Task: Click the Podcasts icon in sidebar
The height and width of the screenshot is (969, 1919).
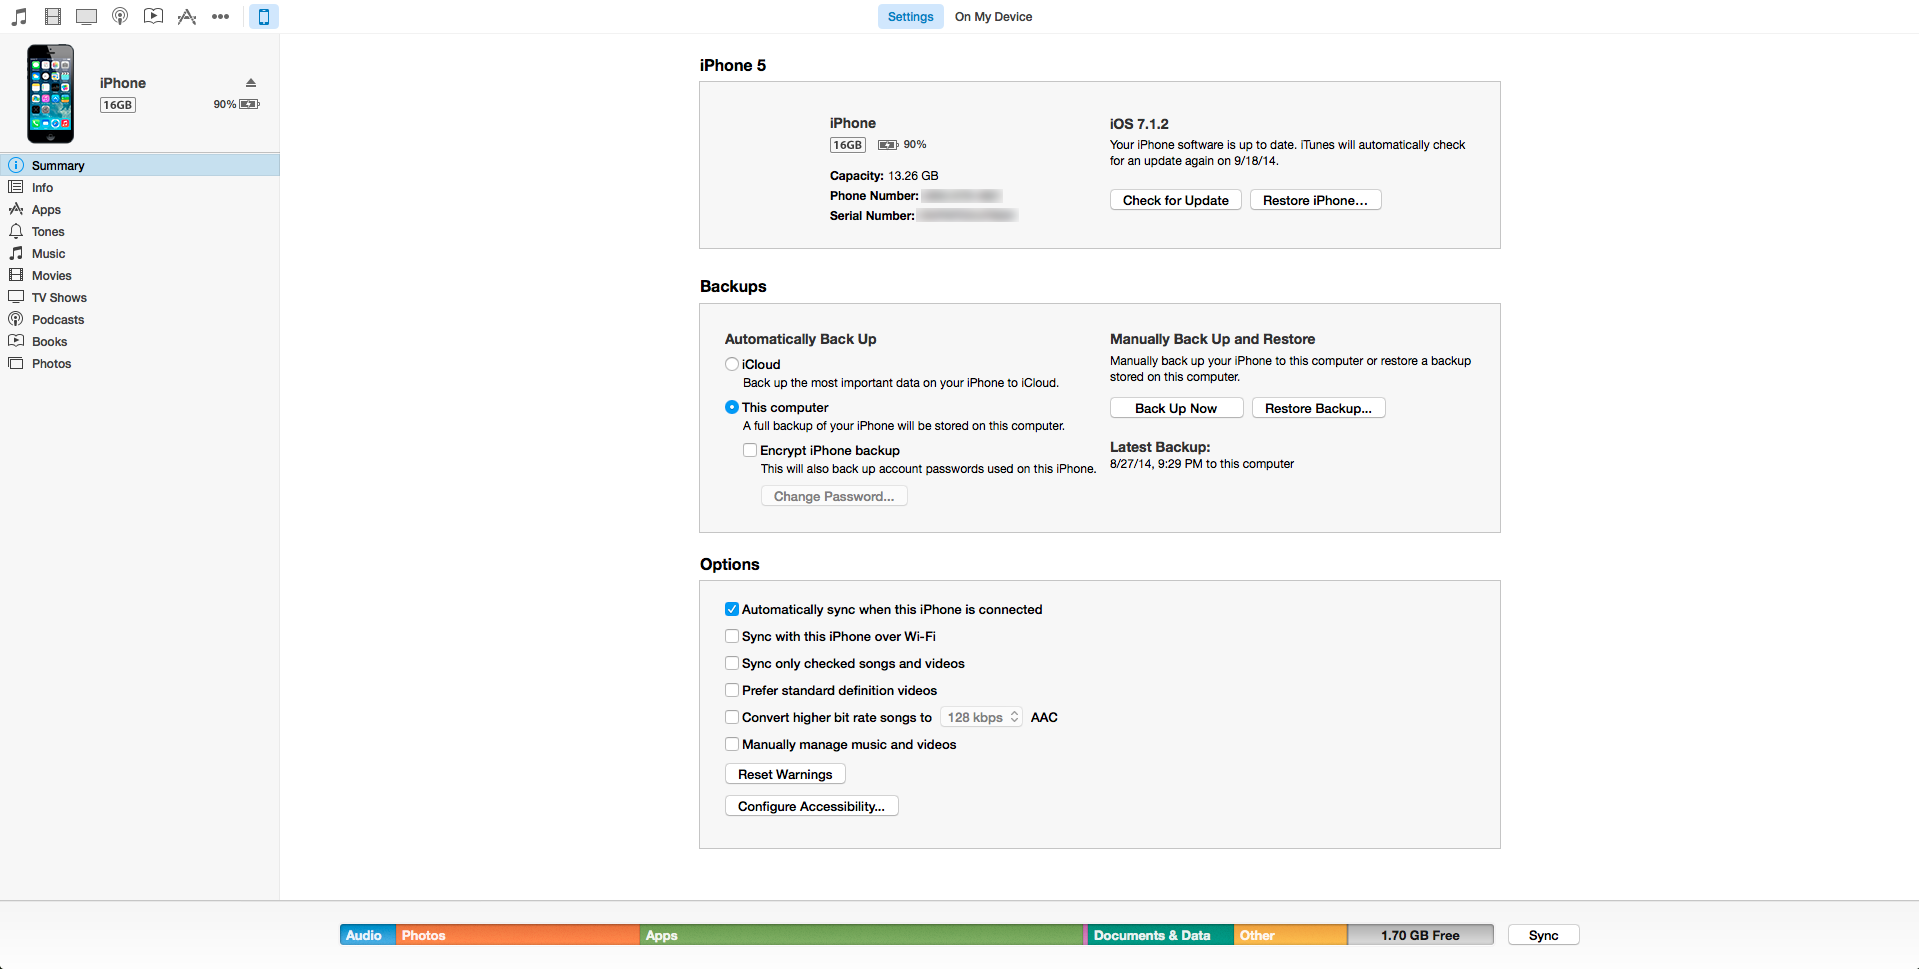Action: point(16,319)
